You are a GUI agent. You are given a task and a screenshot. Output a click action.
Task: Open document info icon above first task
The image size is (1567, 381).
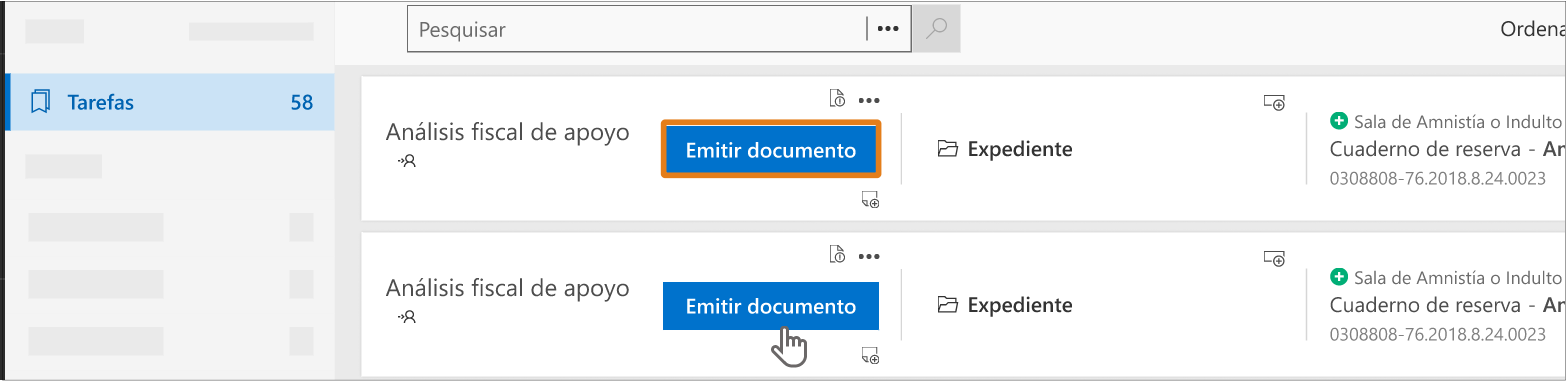(838, 99)
